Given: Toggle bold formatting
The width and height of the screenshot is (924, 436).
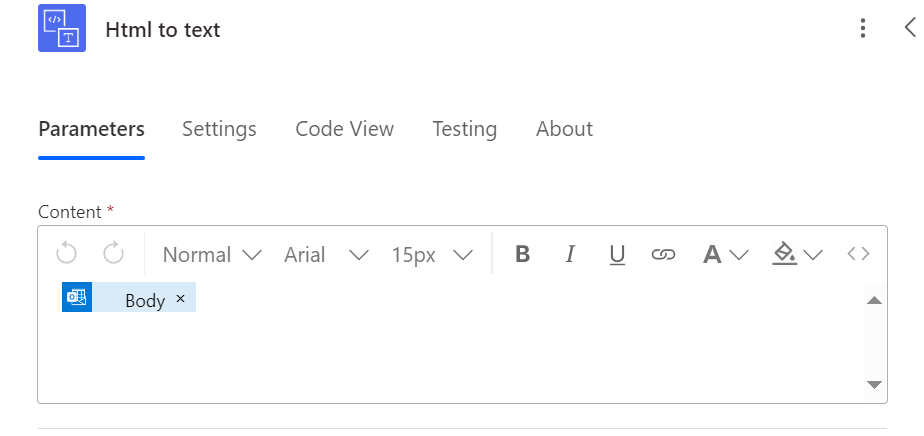Looking at the screenshot, I should point(522,254).
